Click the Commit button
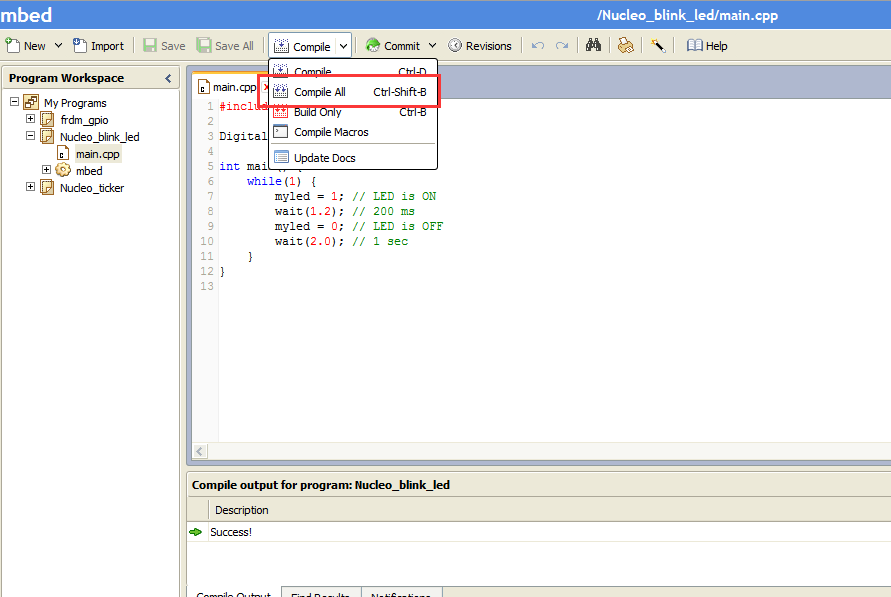 tap(393, 46)
